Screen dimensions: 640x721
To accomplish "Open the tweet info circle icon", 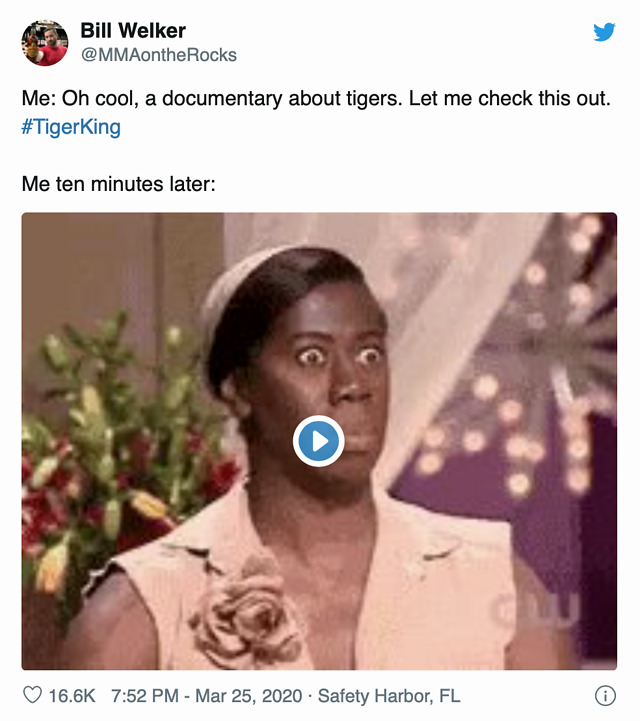I will click(605, 696).
